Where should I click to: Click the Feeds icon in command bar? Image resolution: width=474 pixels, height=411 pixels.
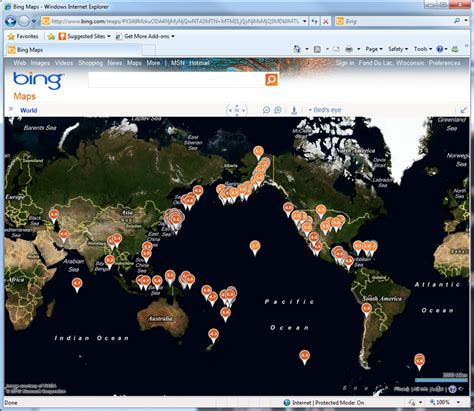point(317,49)
